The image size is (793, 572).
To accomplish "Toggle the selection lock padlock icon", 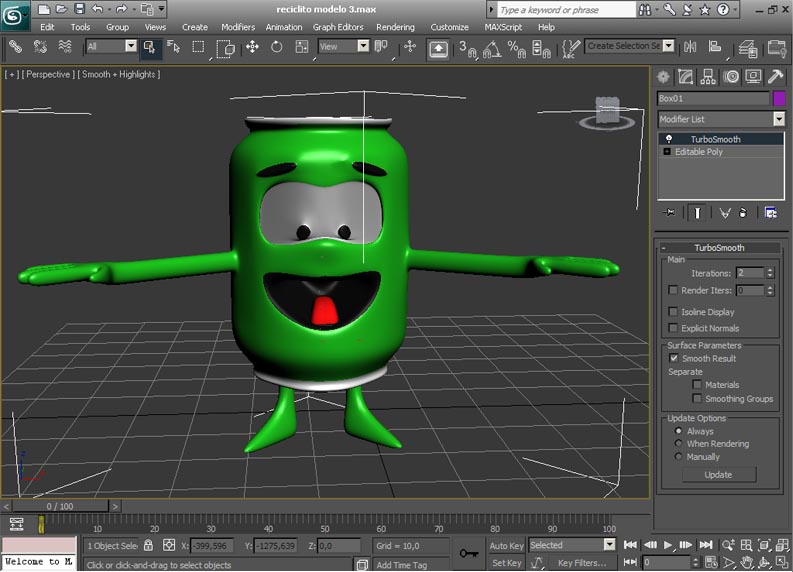I will 148,546.
